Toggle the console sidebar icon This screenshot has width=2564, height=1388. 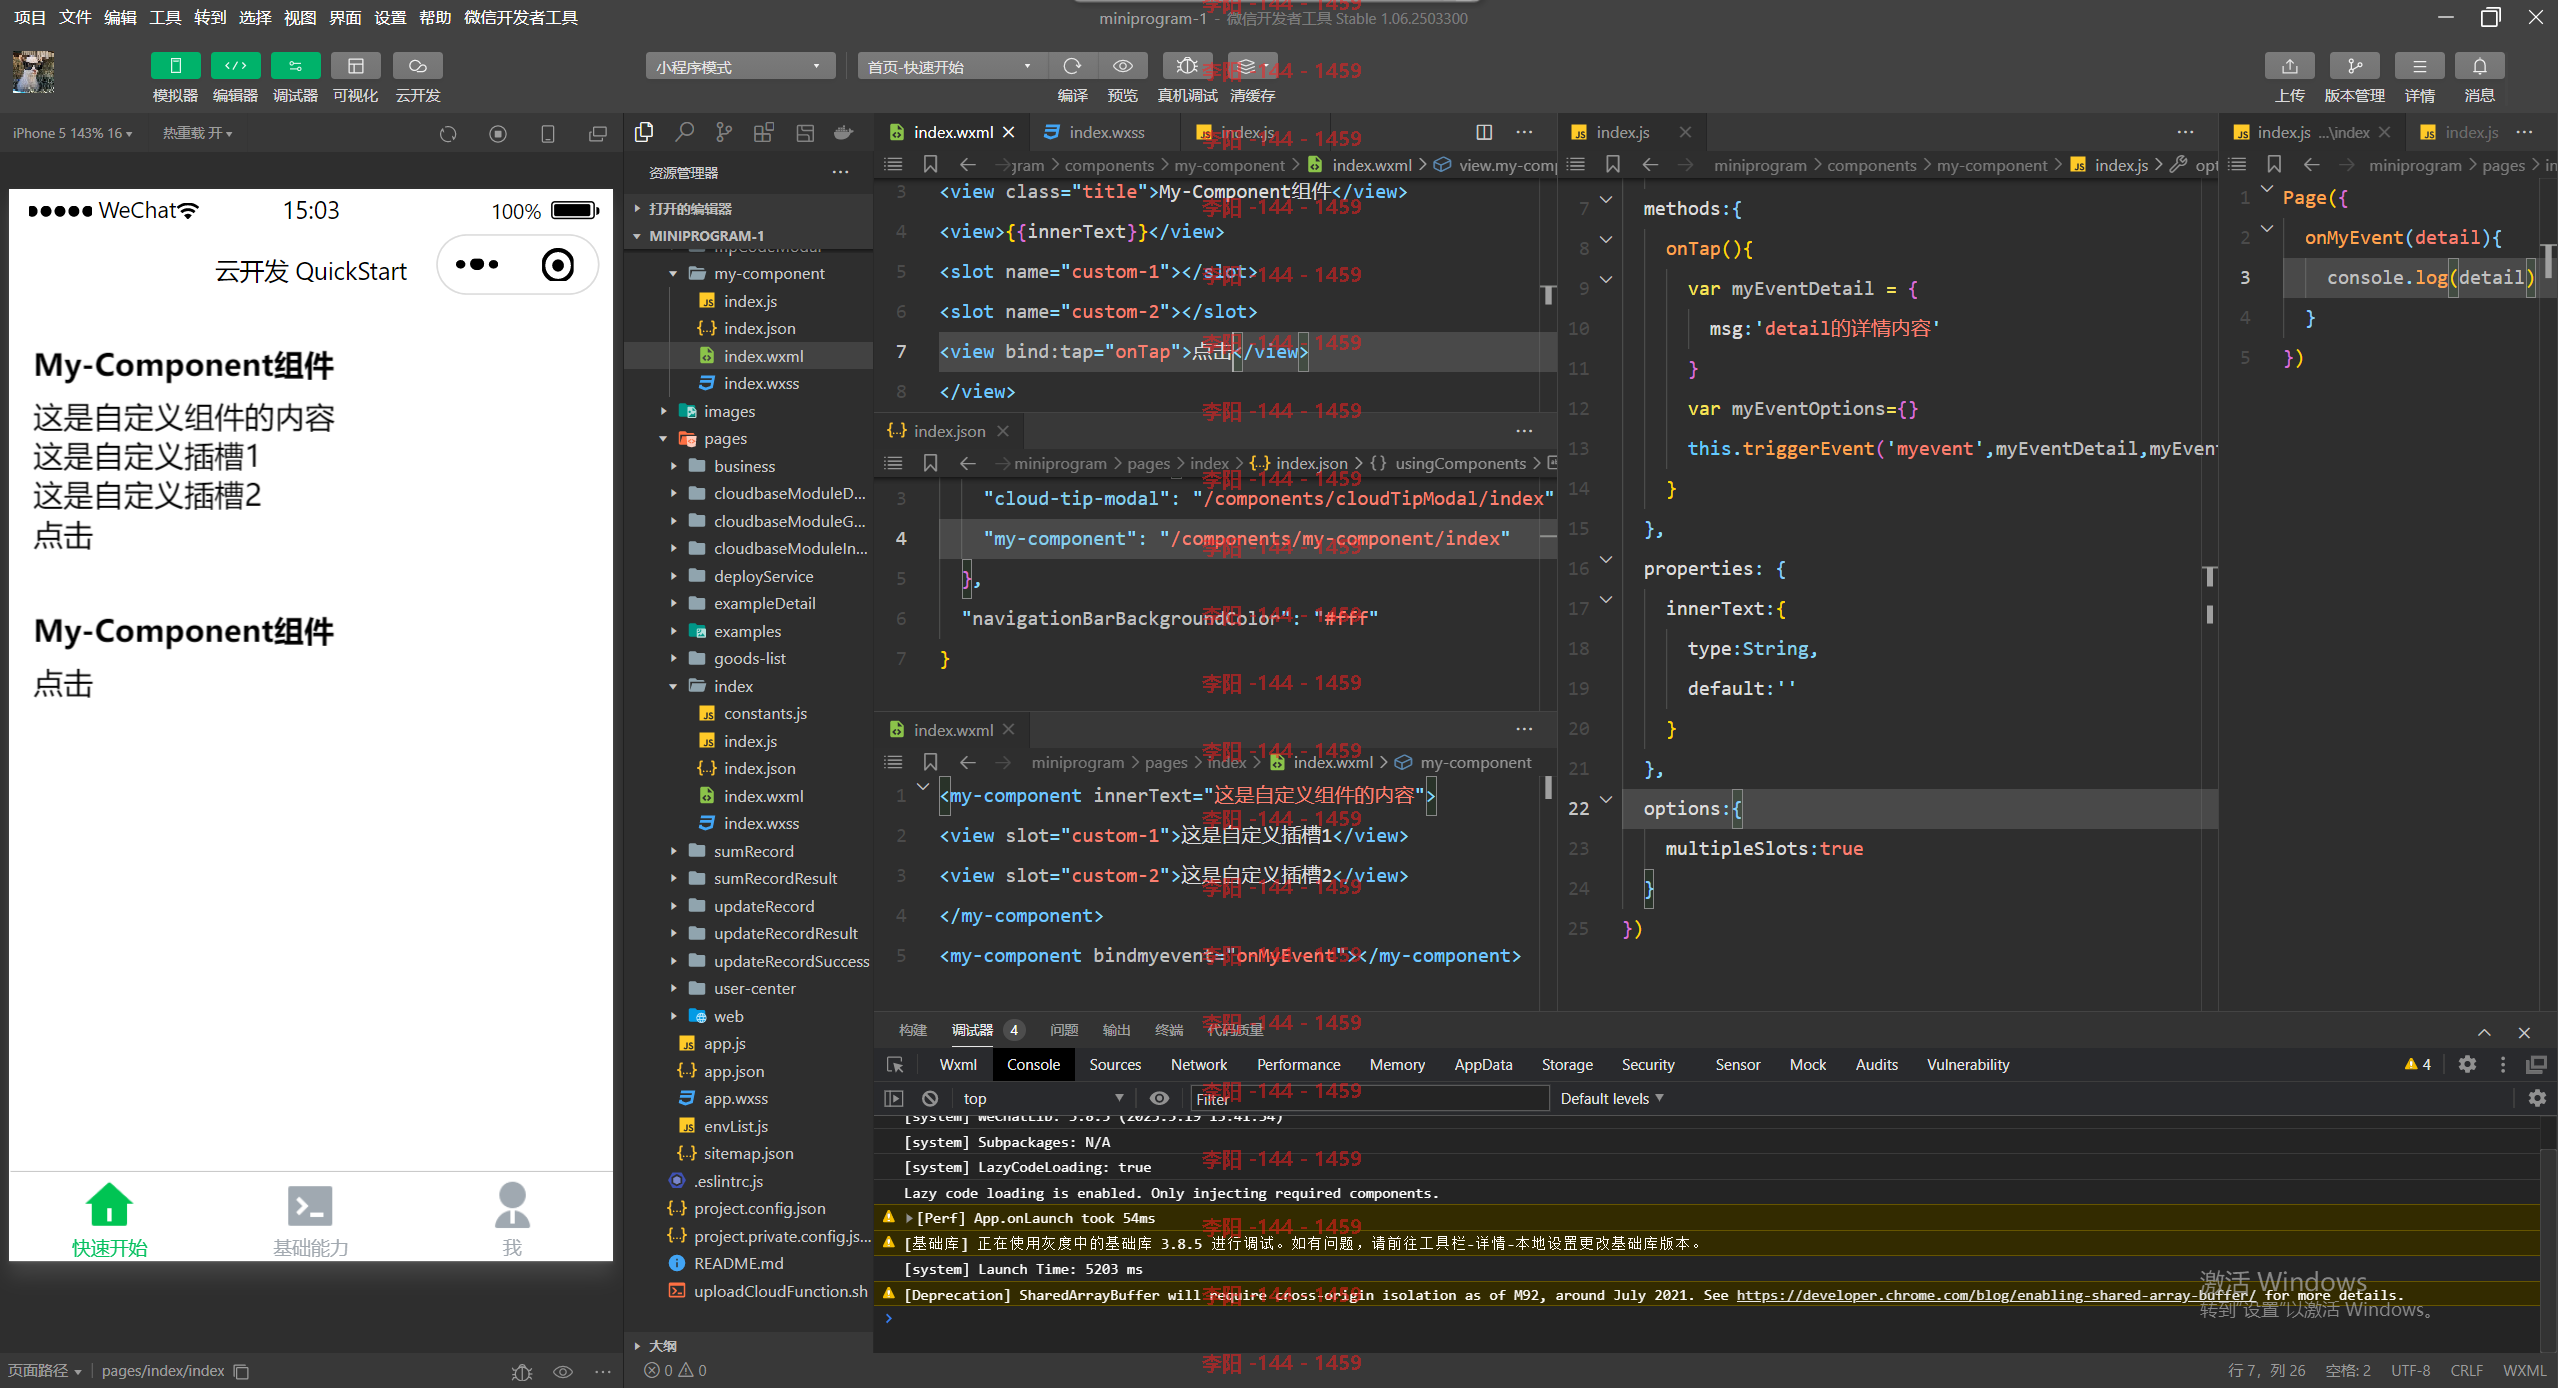(894, 1098)
